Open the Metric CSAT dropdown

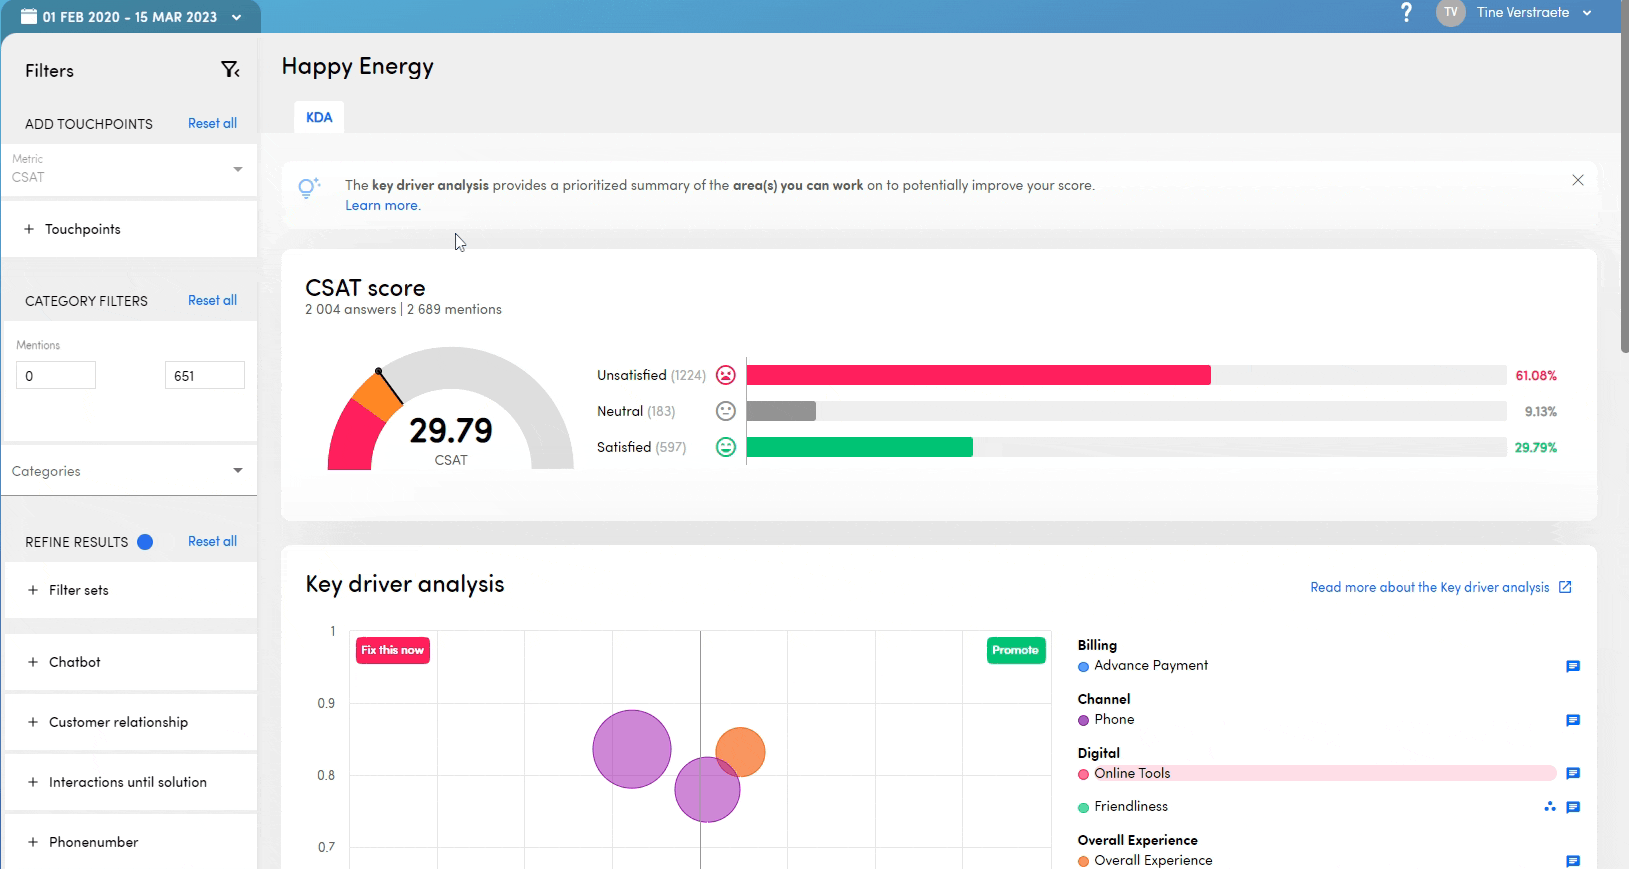[x=129, y=169]
